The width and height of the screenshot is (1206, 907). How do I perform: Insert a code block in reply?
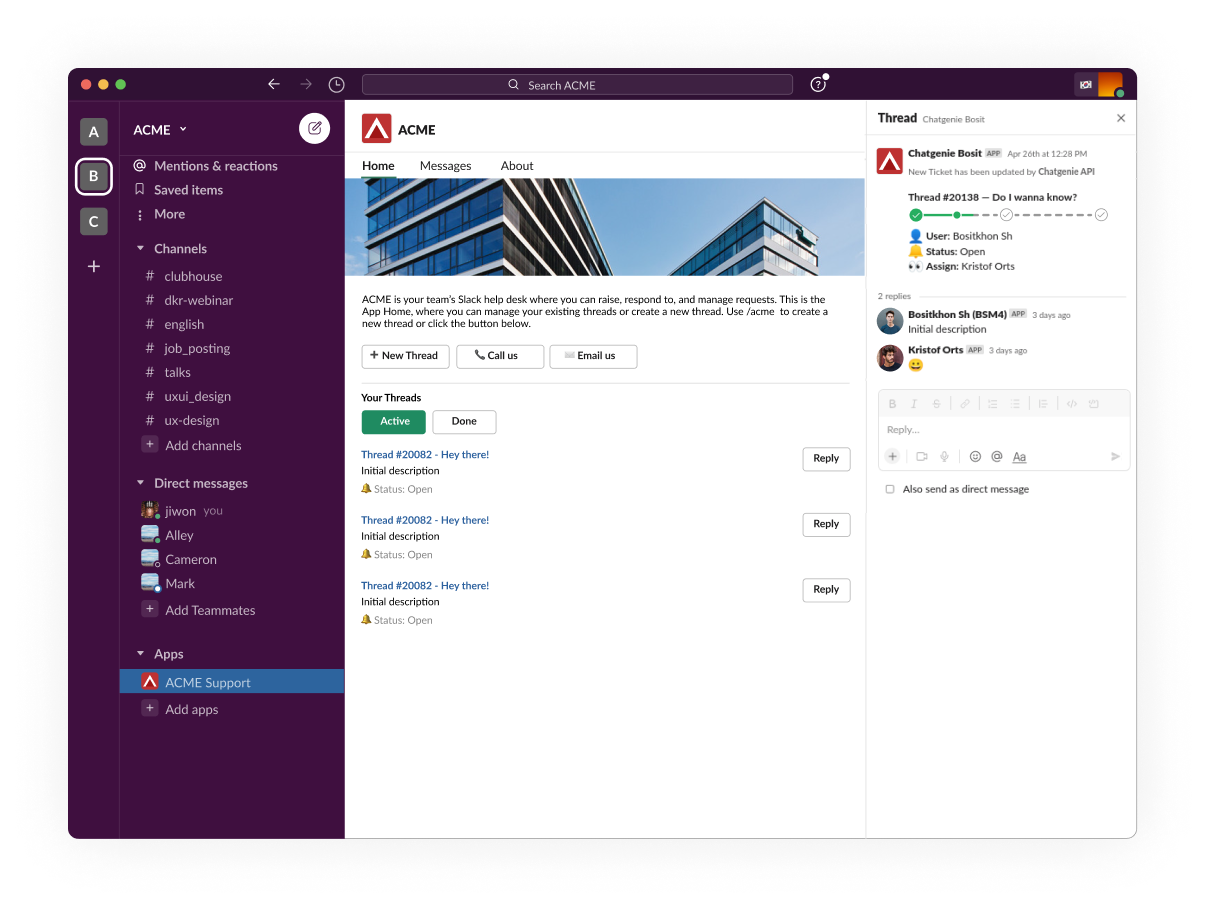coord(1094,404)
